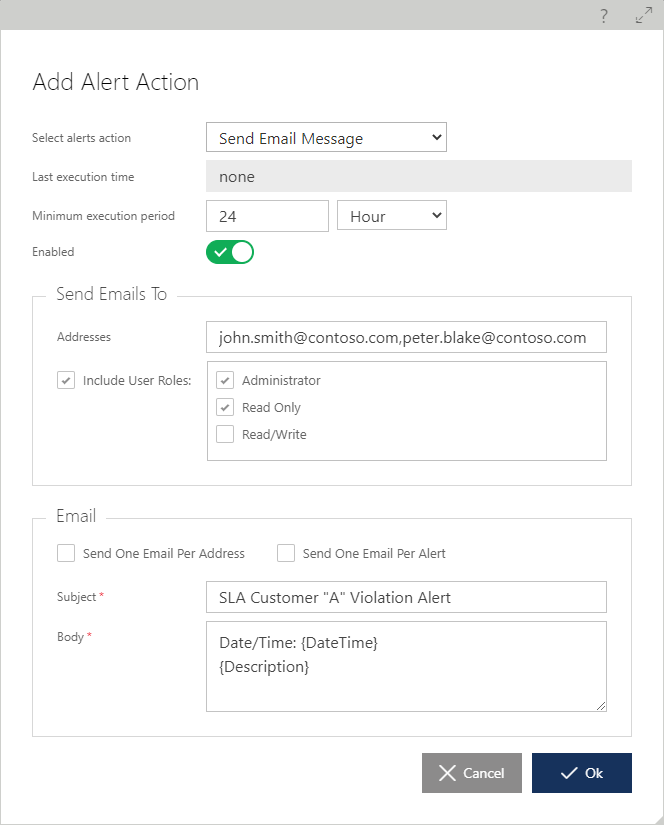The image size is (664, 825).
Task: Enable Send One Email Per Address
Action: 66,553
